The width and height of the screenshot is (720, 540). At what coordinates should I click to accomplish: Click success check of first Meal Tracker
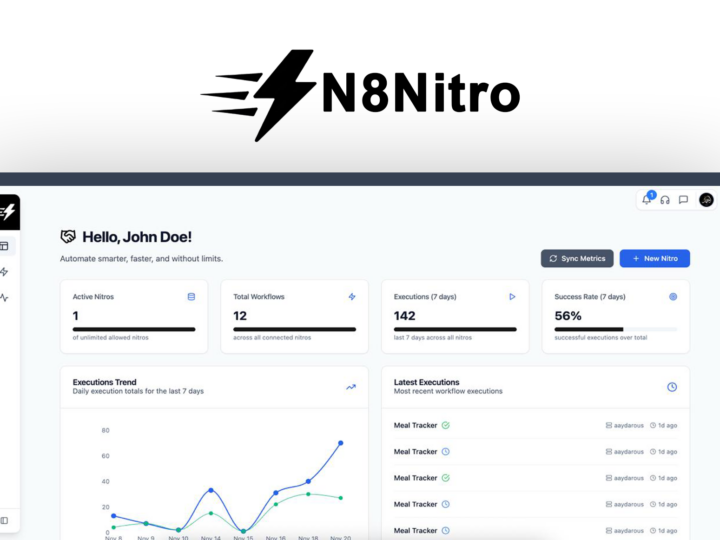point(445,425)
